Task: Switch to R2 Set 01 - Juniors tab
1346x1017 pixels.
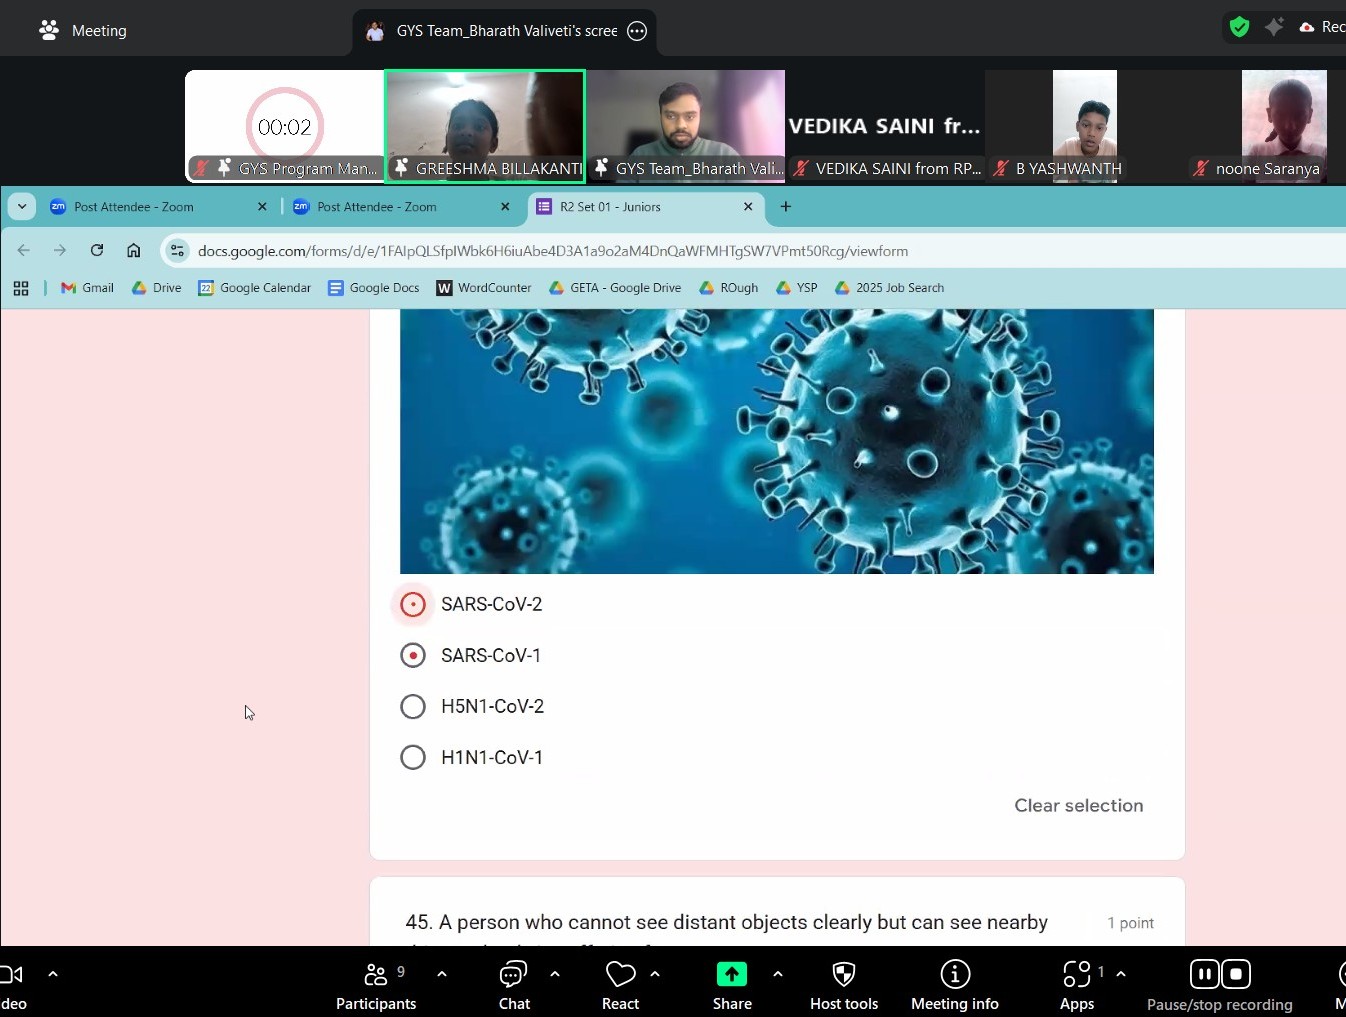Action: [x=610, y=207]
